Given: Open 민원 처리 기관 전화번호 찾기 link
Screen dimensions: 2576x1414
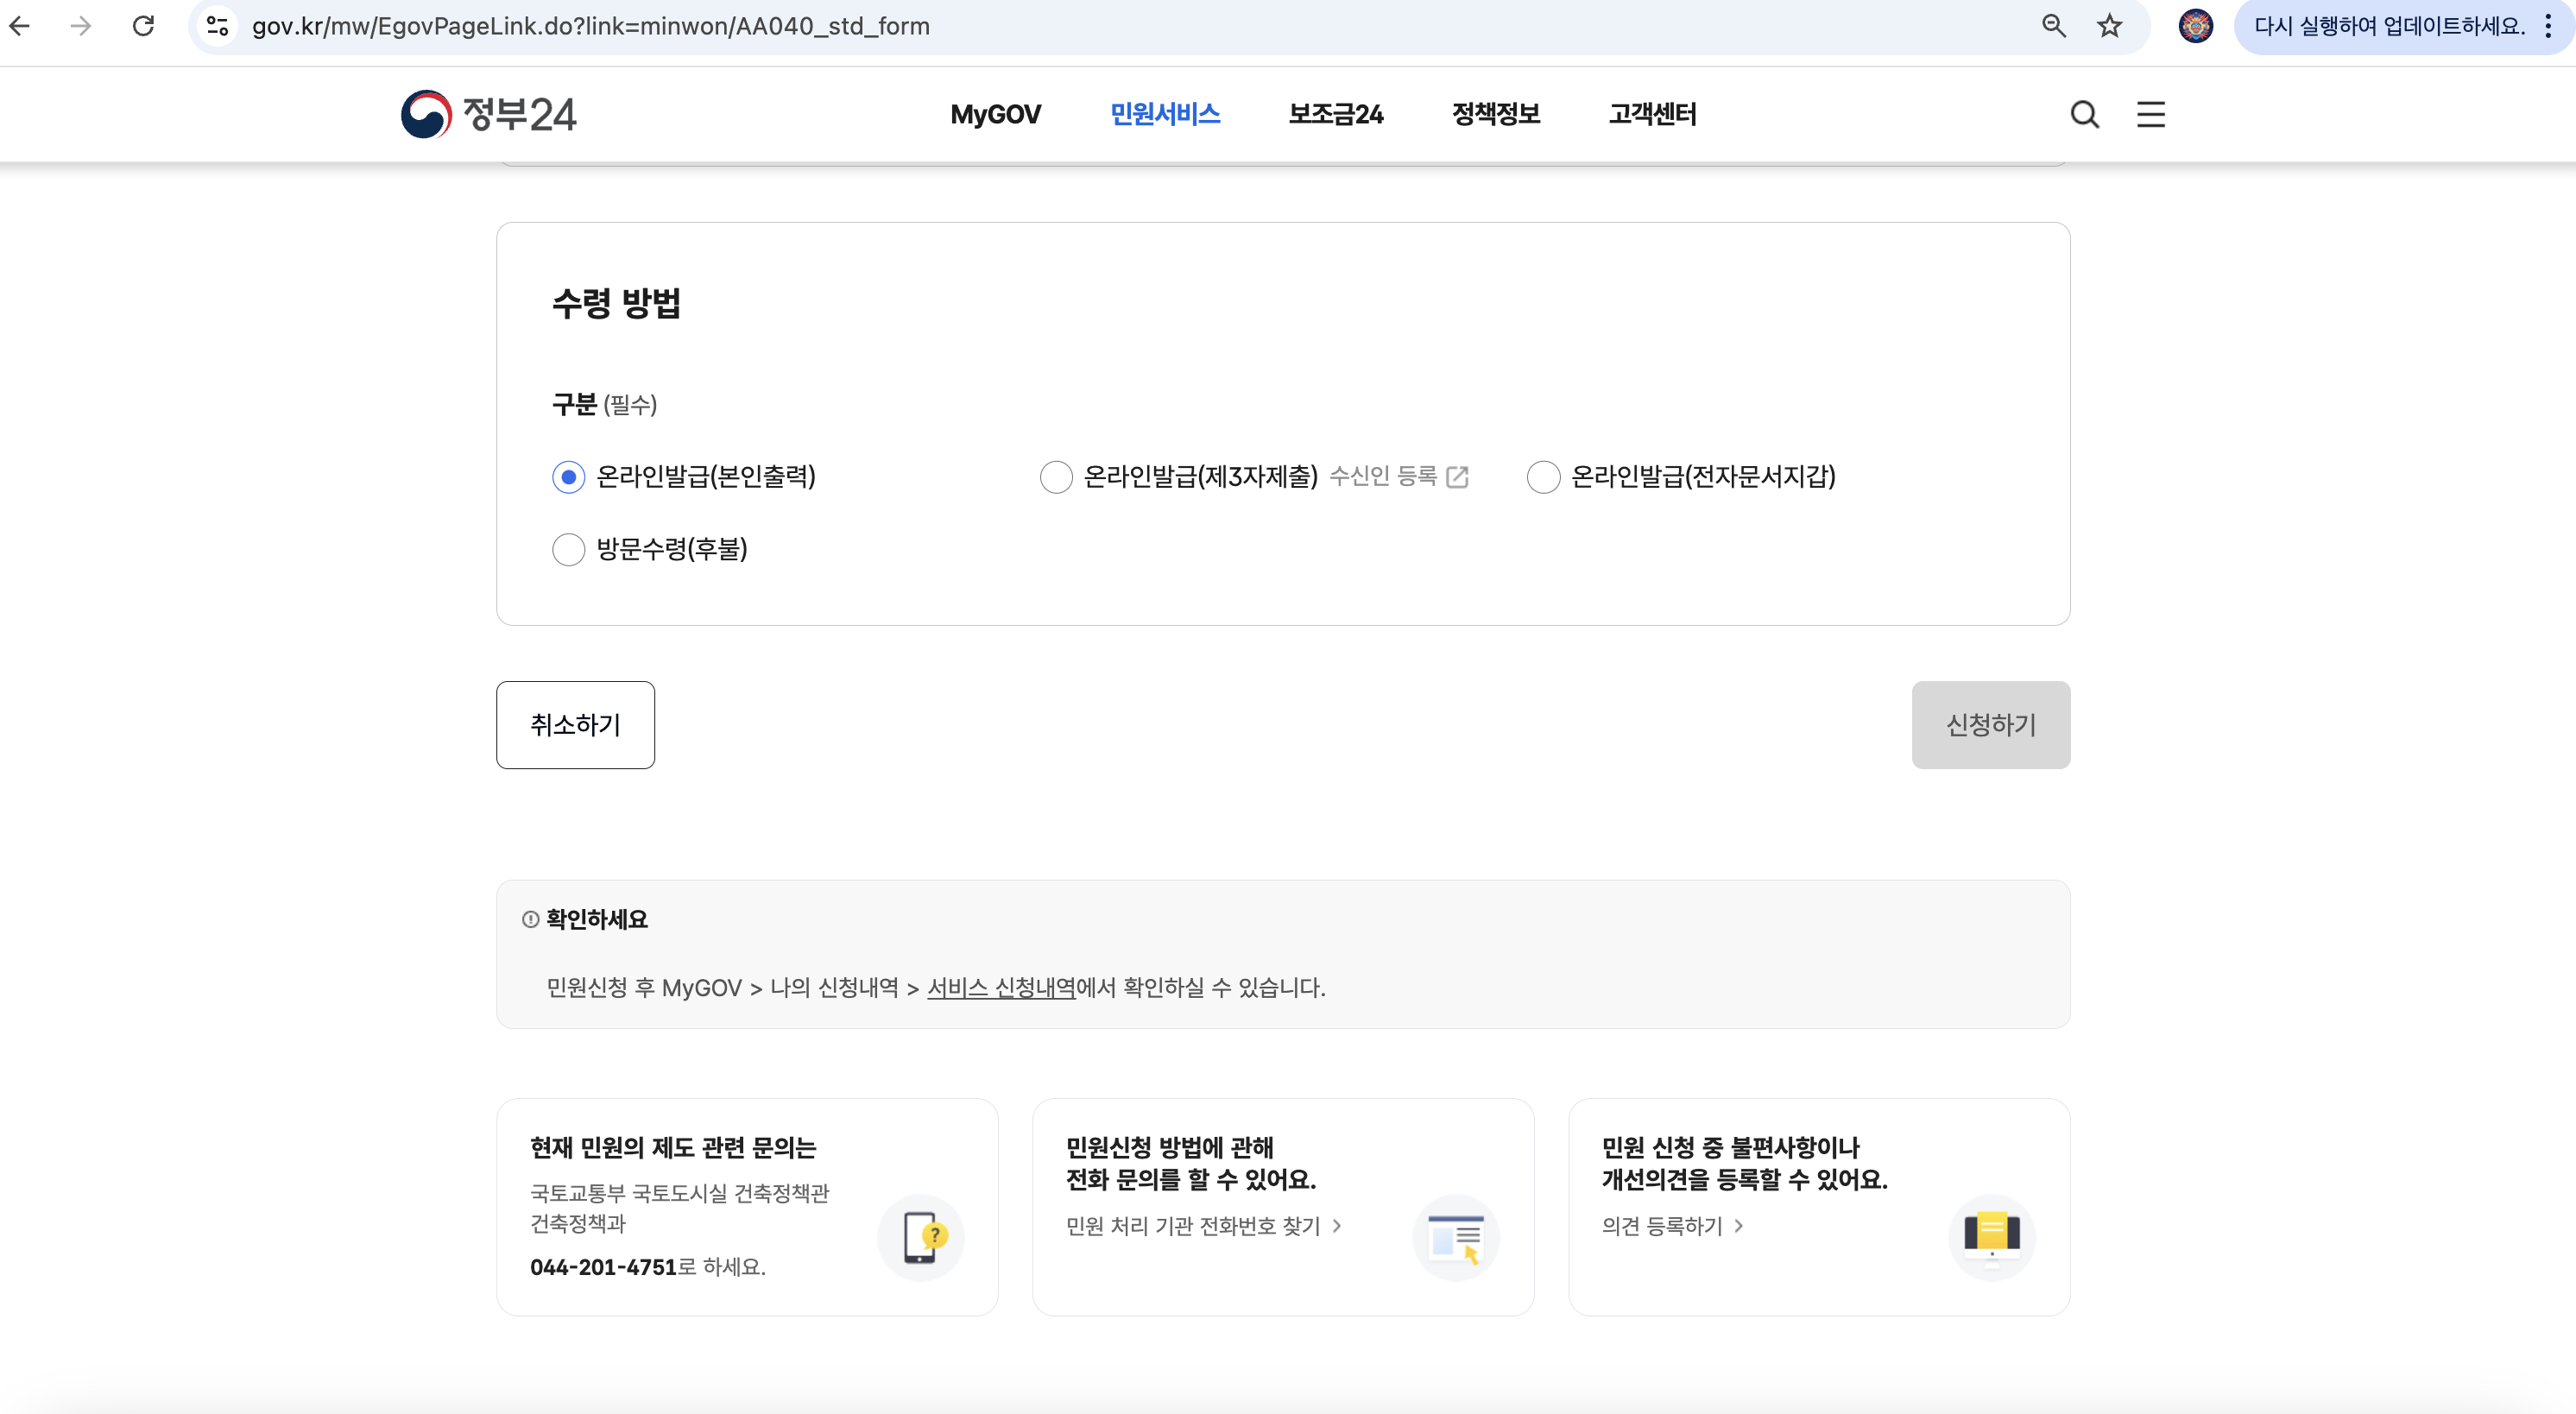Looking at the screenshot, I should click(1203, 1226).
